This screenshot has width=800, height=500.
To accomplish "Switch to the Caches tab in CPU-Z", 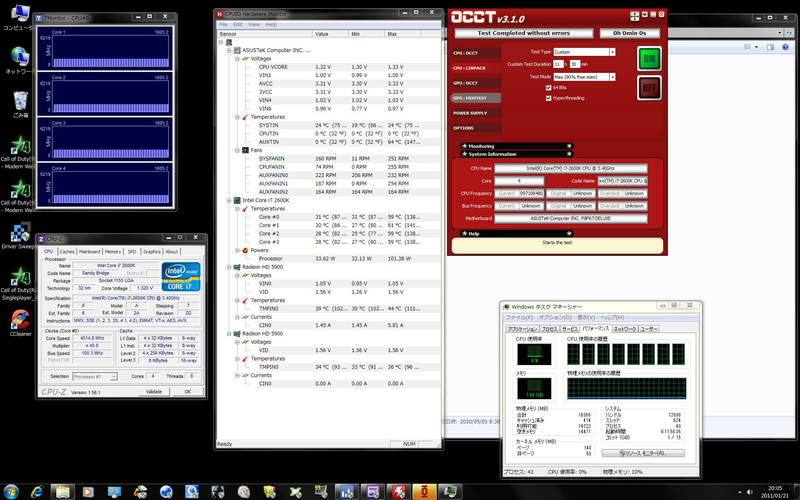I will coord(67,252).
